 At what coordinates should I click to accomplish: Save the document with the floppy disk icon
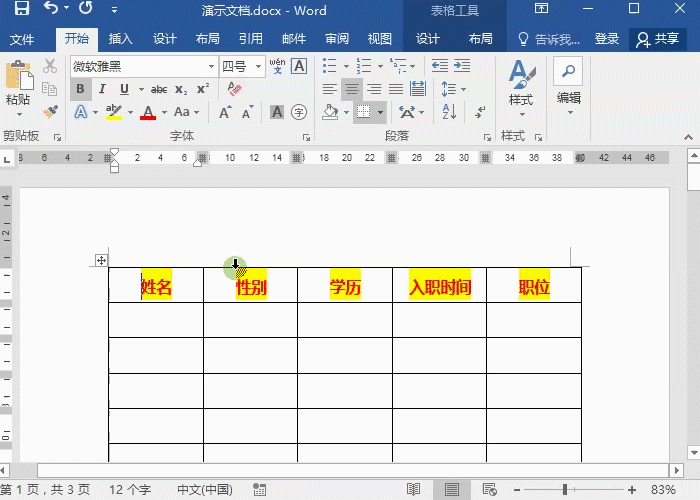tap(21, 8)
